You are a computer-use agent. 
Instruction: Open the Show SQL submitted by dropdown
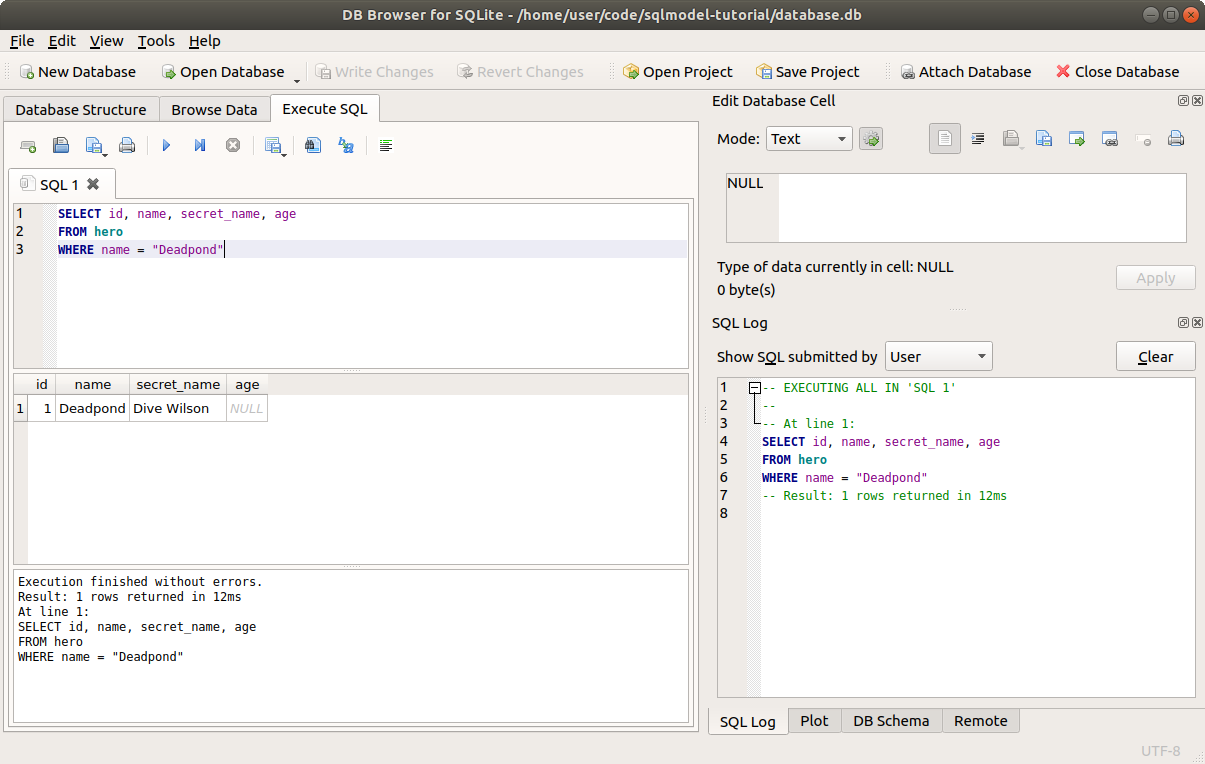tap(937, 355)
